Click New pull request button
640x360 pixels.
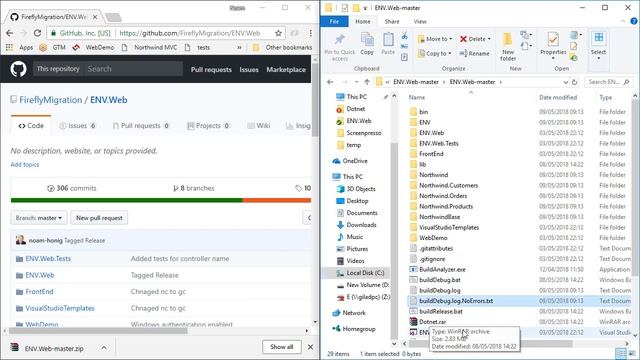click(x=99, y=218)
